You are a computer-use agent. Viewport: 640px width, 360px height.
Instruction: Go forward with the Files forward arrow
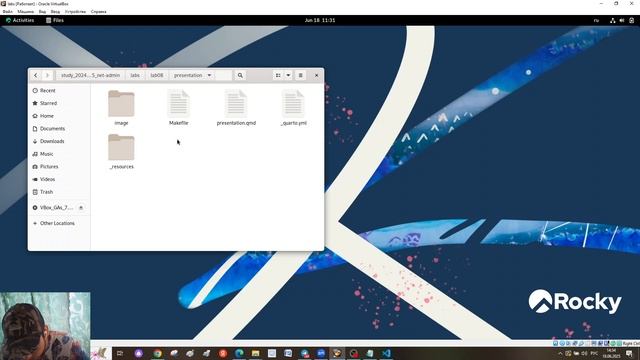47,76
